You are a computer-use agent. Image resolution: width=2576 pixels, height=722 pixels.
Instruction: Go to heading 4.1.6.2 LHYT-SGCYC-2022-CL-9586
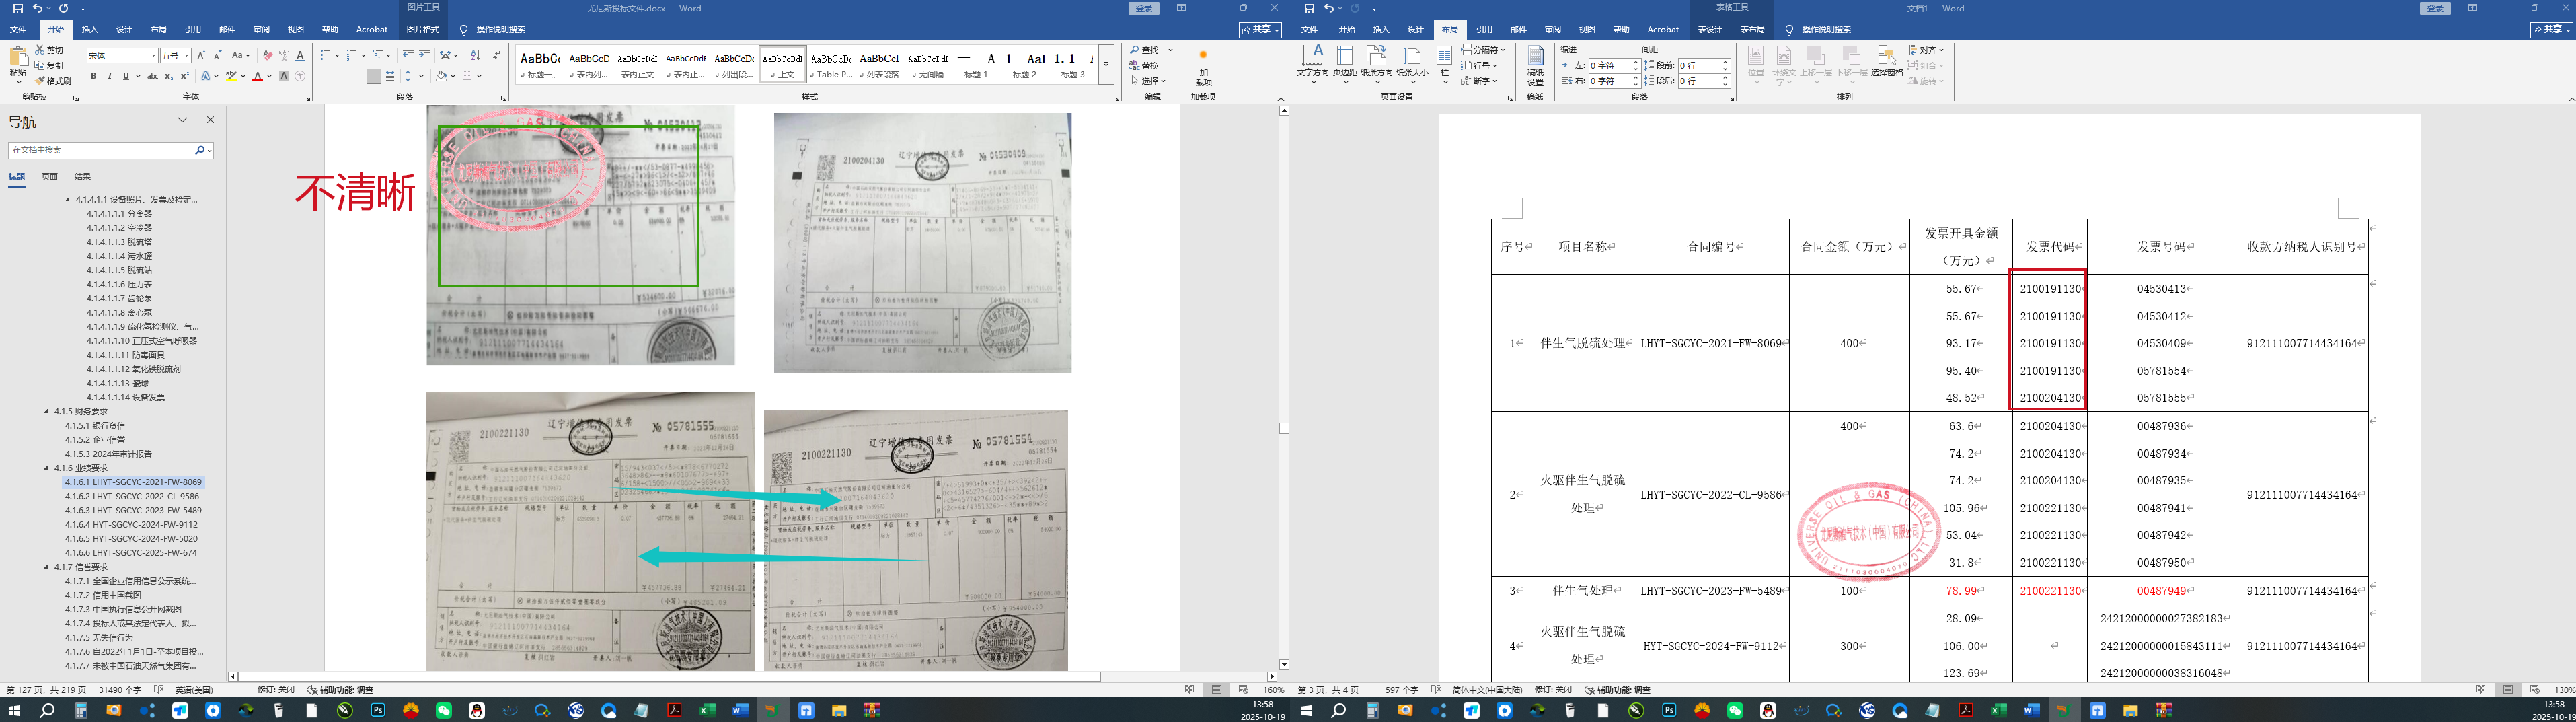[x=132, y=496]
